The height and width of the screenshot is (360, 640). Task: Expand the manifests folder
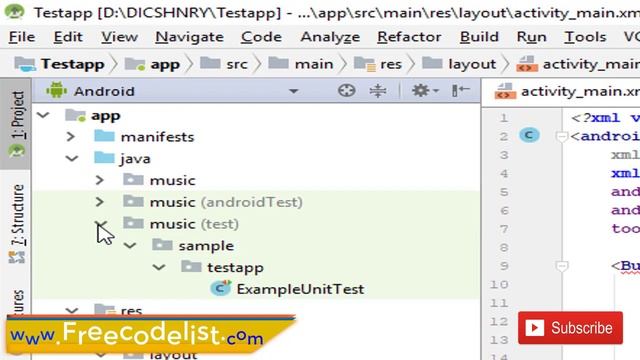pos(71,137)
